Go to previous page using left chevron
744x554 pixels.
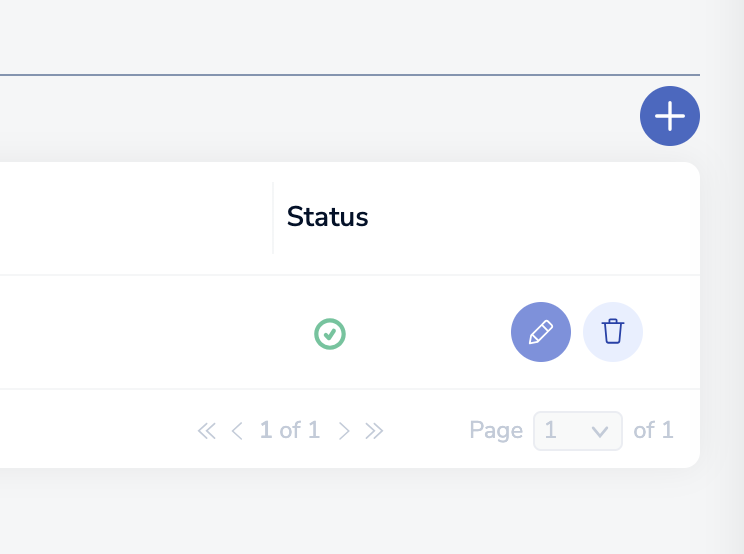[x=237, y=431]
